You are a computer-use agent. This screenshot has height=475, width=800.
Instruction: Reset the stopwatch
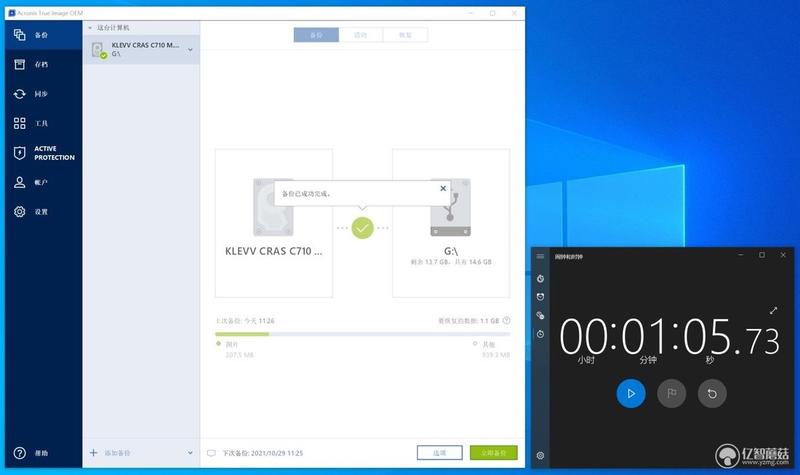pos(712,393)
